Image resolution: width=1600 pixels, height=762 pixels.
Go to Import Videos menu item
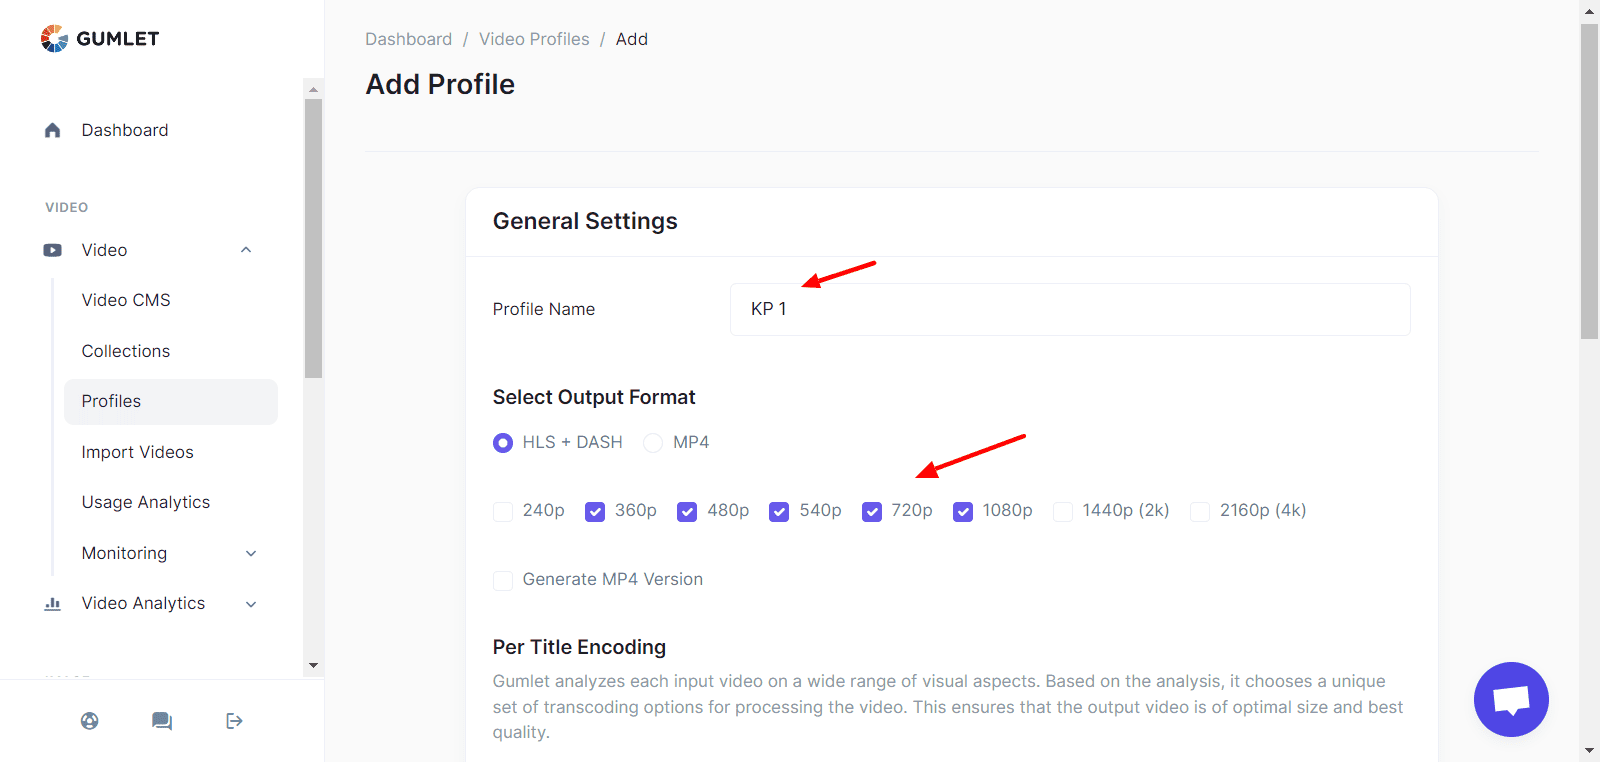click(x=138, y=452)
